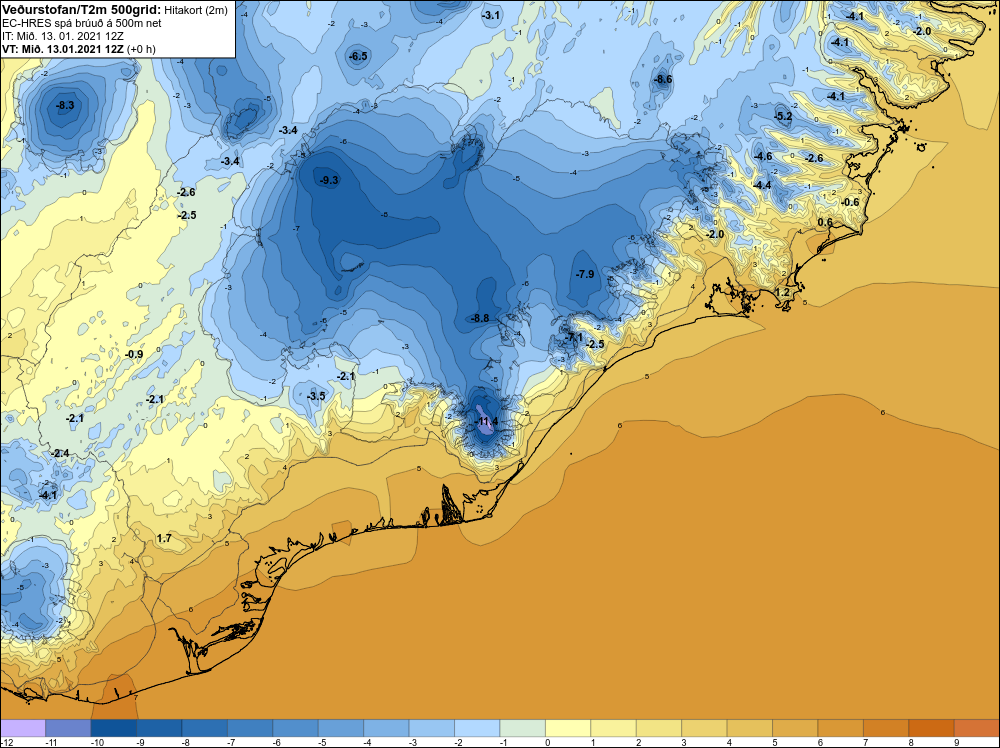Click the legend swatch between -8 and -7

tap(205, 728)
